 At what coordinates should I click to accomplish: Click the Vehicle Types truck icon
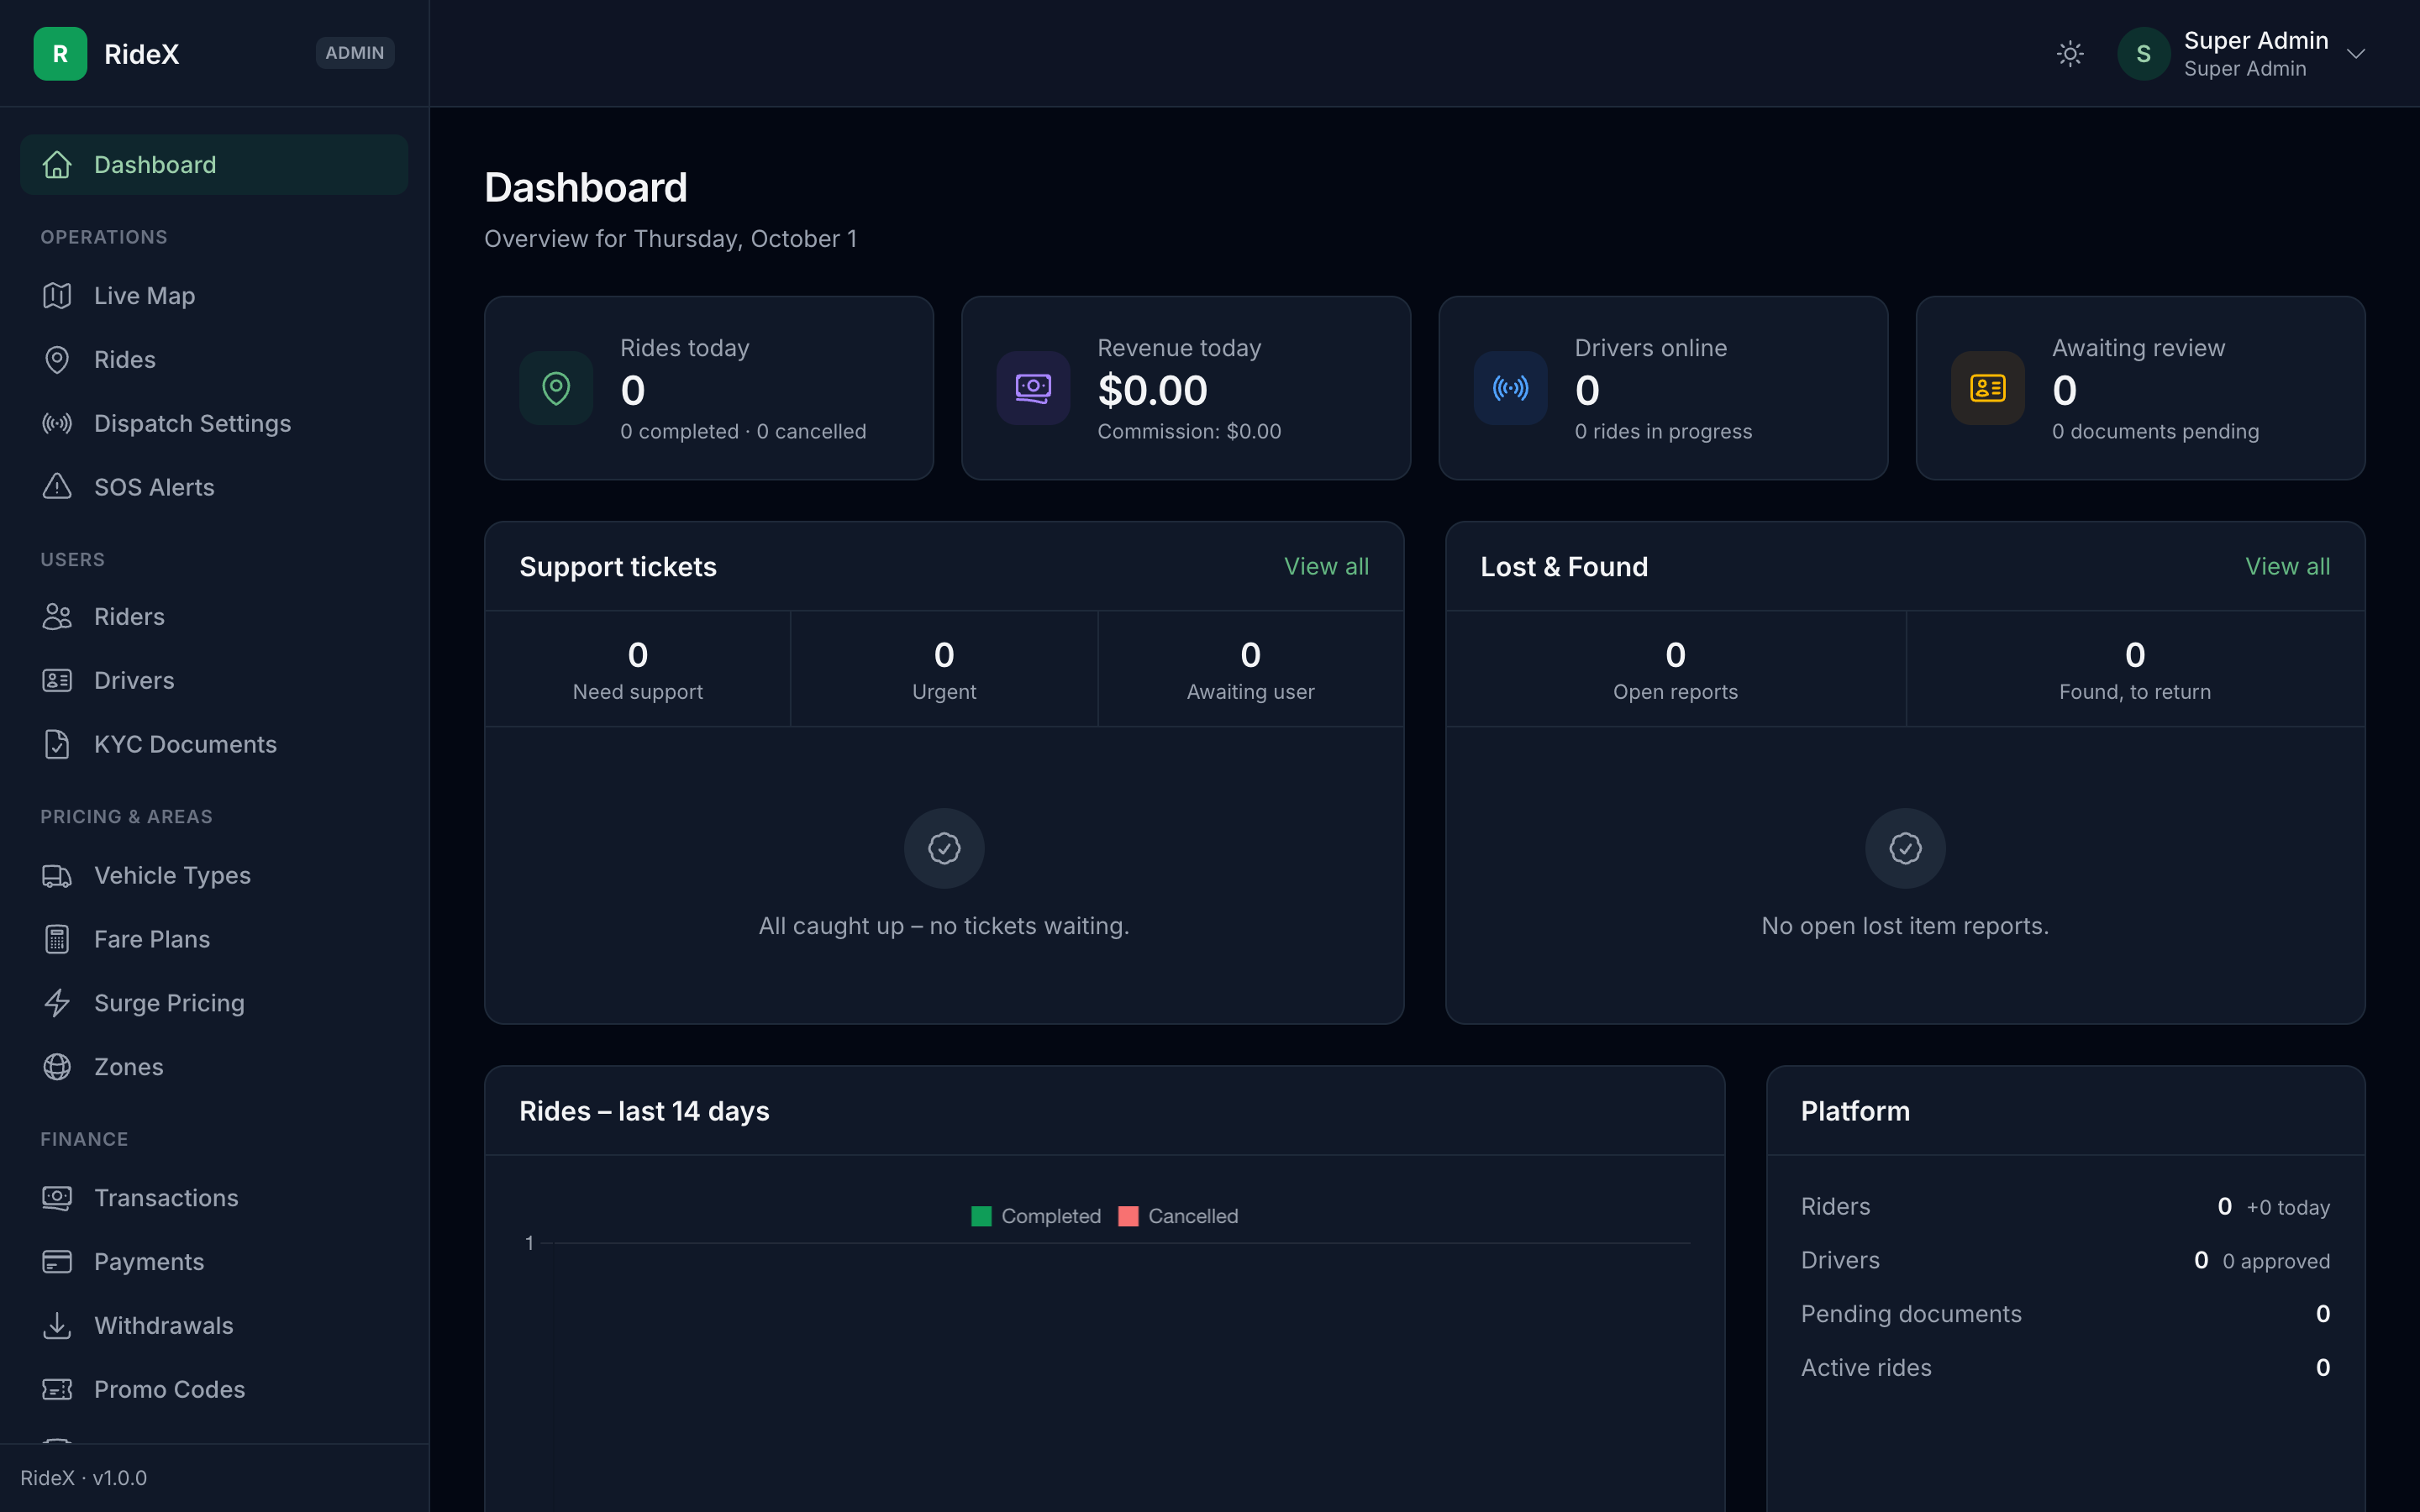coord(57,875)
